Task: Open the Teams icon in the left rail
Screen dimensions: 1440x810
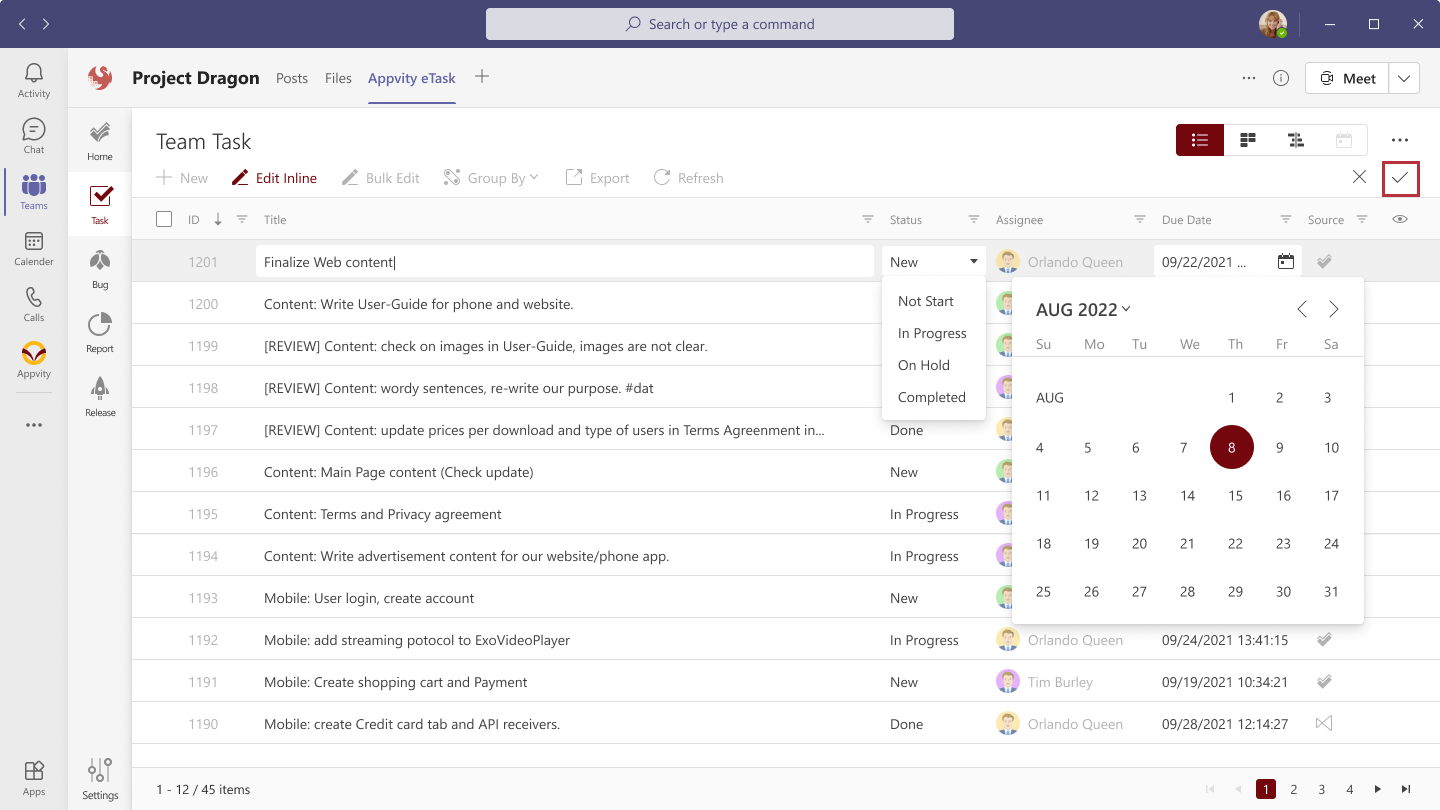Action: 33,192
